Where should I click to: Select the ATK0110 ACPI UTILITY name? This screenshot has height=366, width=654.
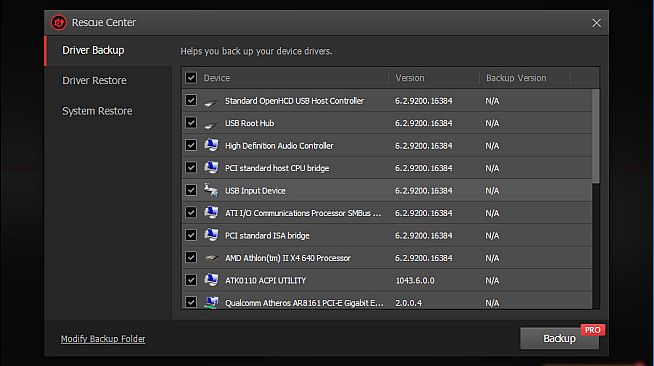coord(266,281)
